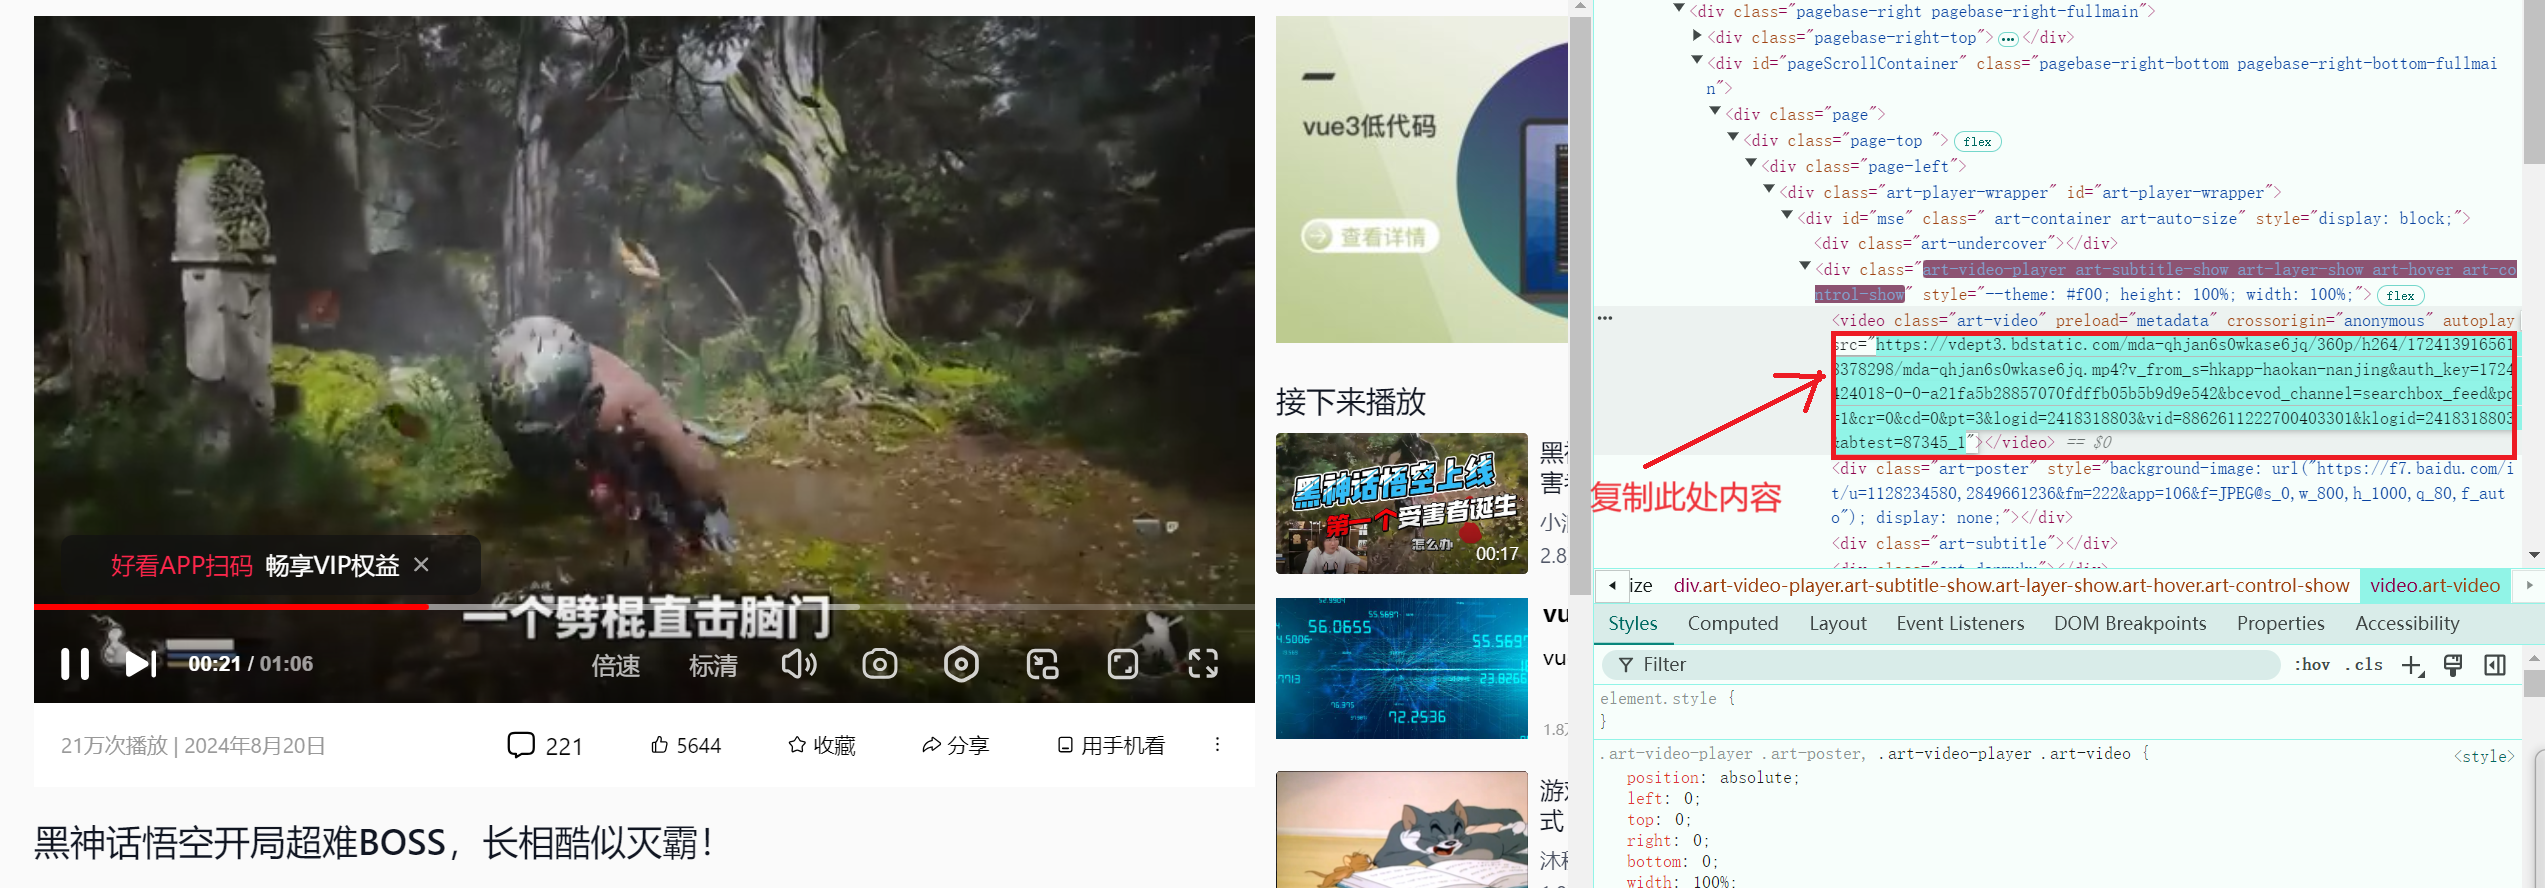
Task: Collapse the mse art-container div node
Action: pyautogui.click(x=1787, y=215)
